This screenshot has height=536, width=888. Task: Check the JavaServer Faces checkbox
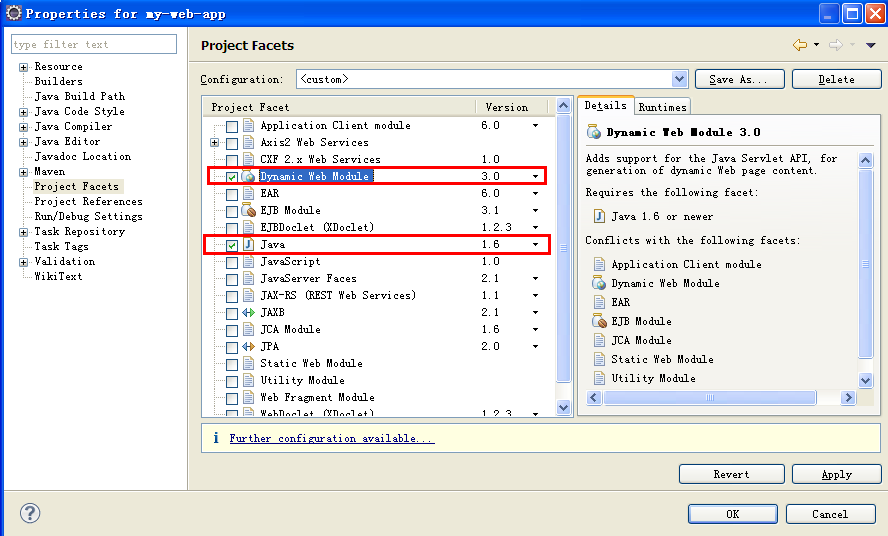pyautogui.click(x=232, y=279)
